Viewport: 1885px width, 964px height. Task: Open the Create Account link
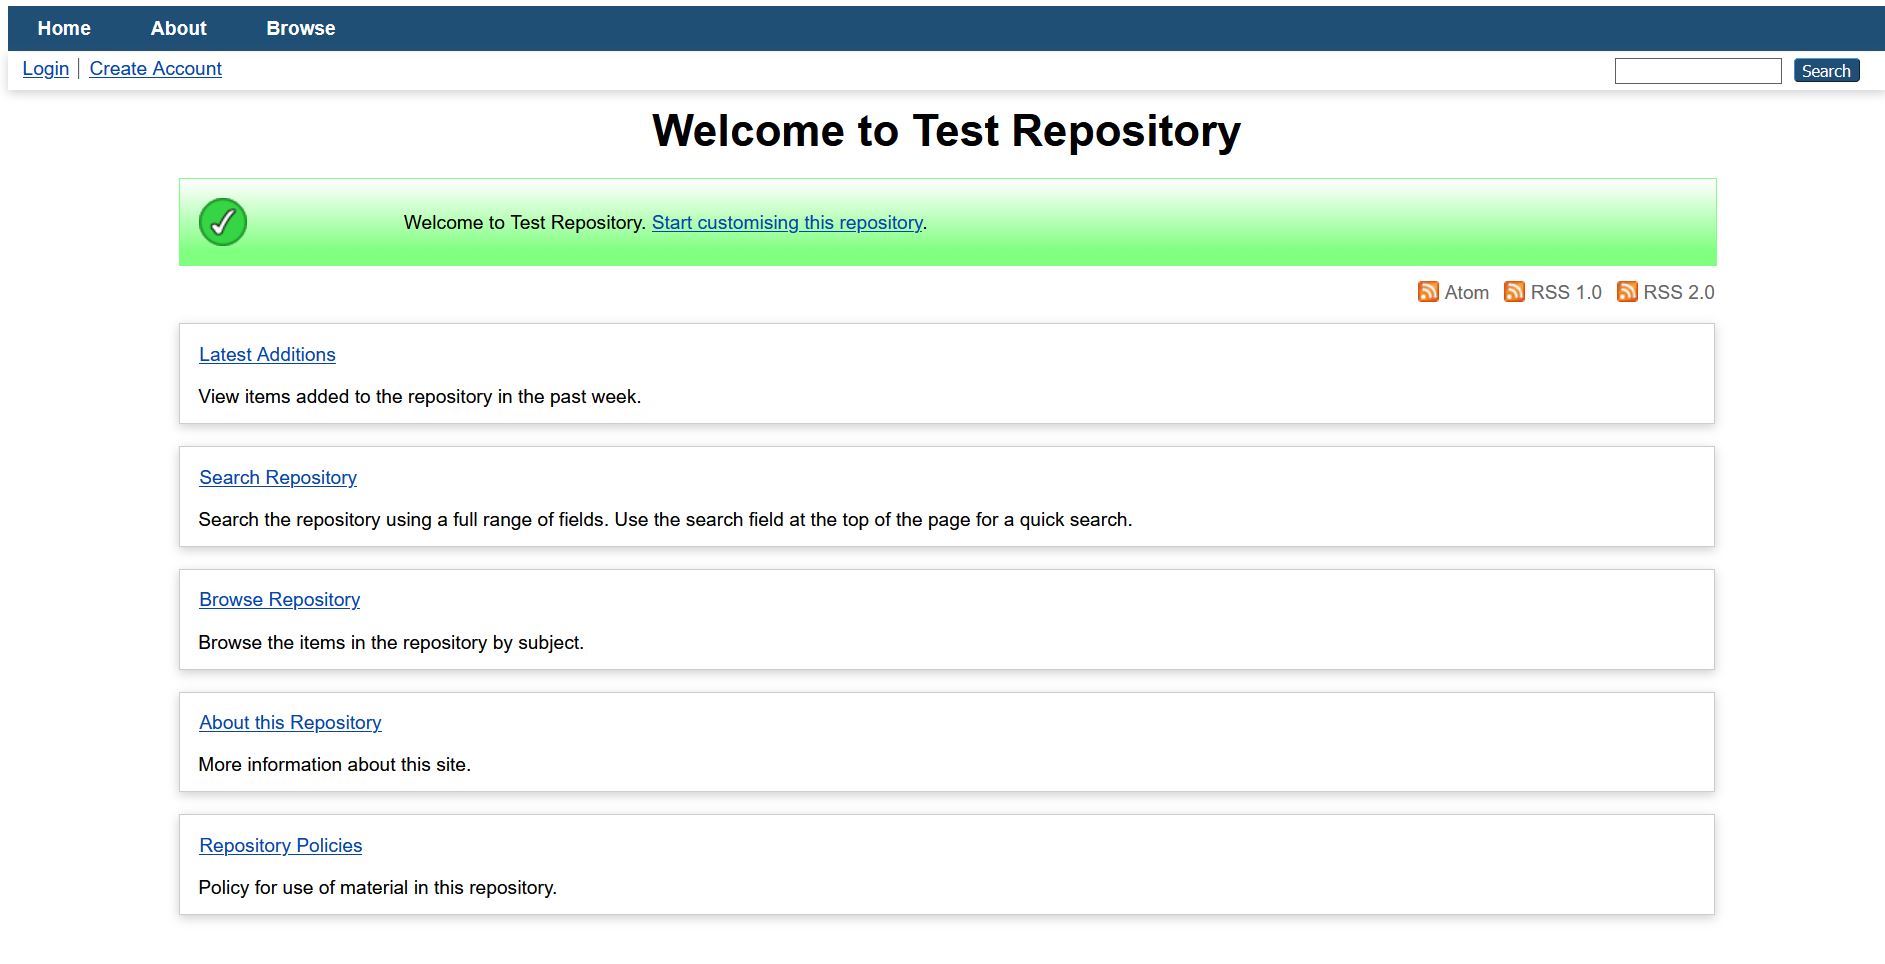(x=155, y=68)
